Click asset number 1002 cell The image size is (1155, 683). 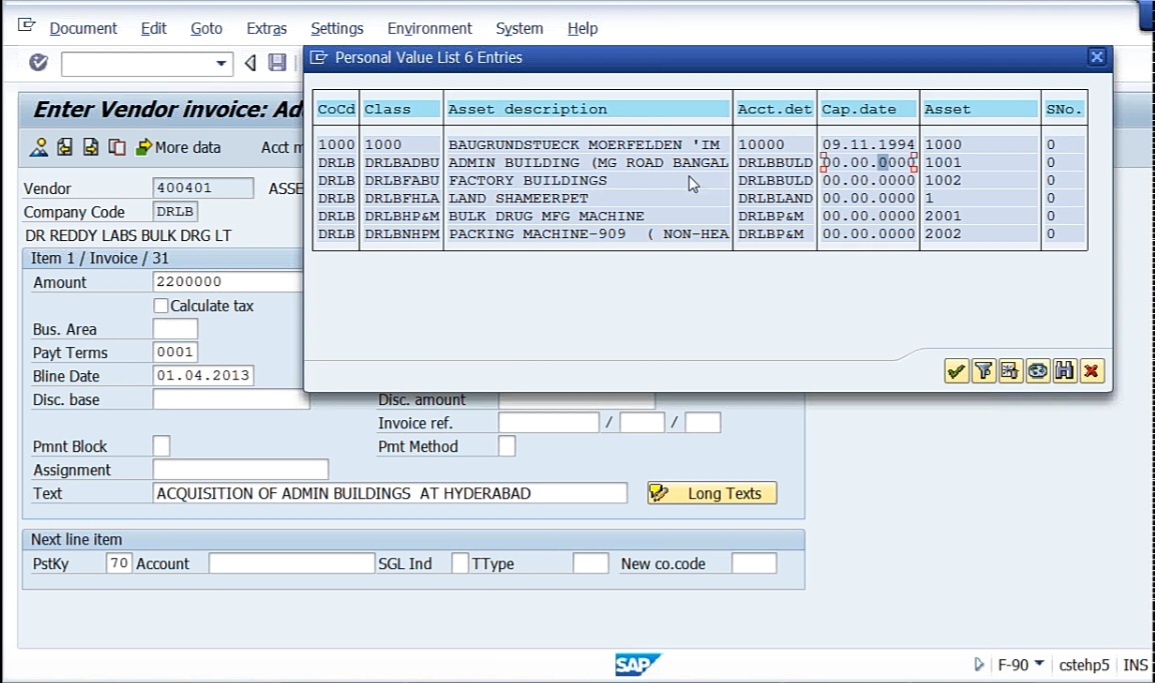[x=980, y=181]
